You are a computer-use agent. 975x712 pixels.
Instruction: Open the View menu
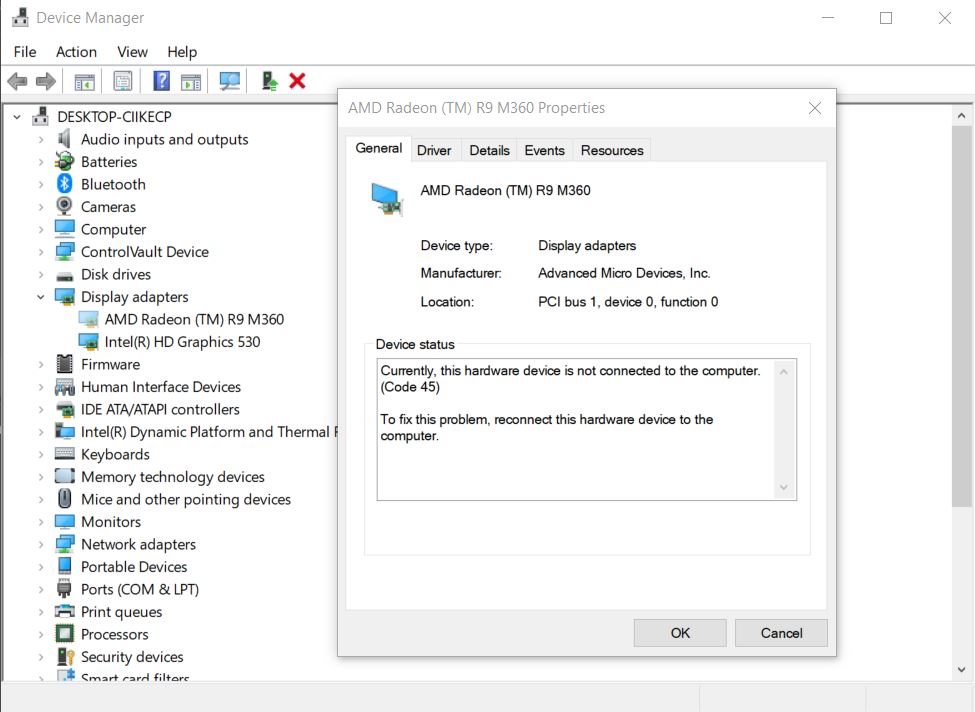[132, 52]
